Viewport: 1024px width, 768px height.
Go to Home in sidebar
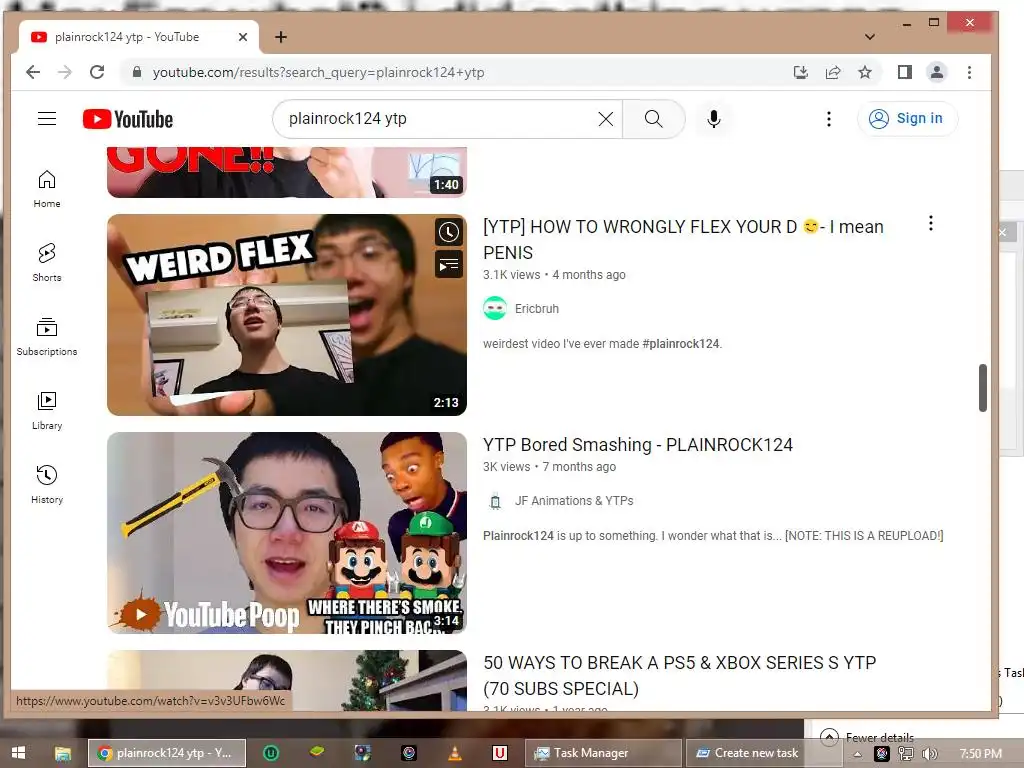47,189
